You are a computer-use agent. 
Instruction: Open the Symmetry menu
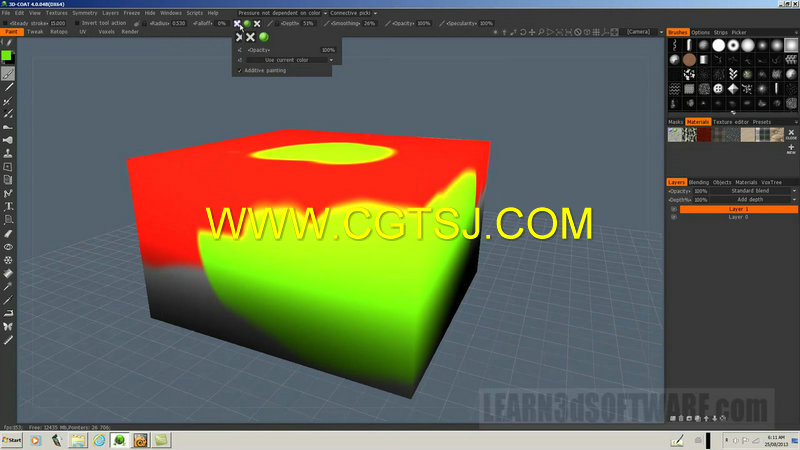[85, 13]
